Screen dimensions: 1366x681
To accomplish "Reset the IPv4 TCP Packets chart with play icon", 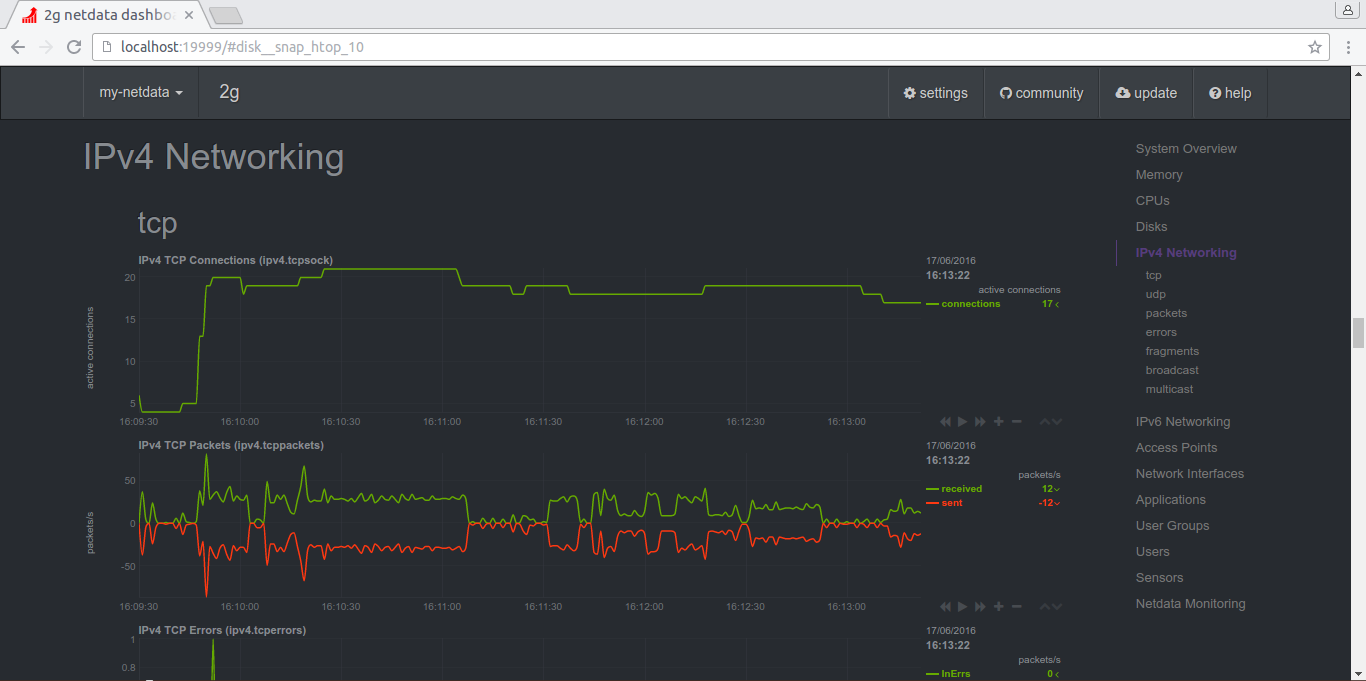I will pyautogui.click(x=963, y=607).
